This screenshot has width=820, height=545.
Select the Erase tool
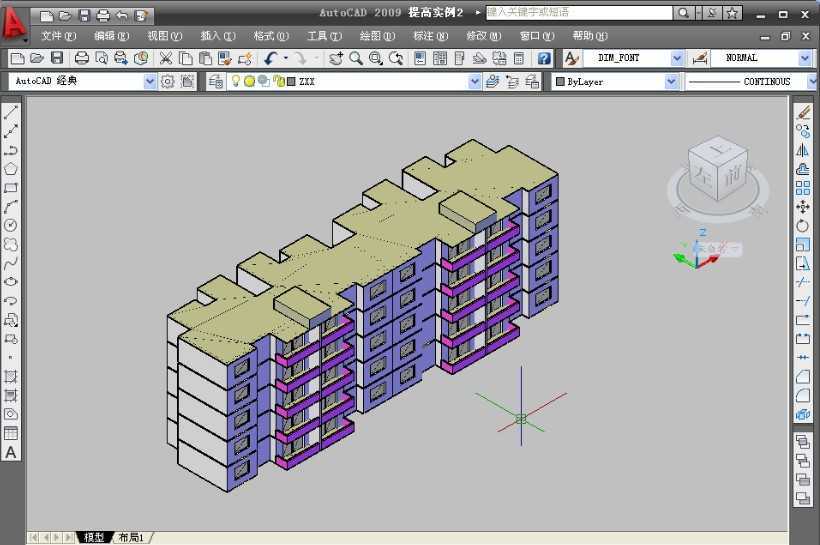tap(803, 112)
